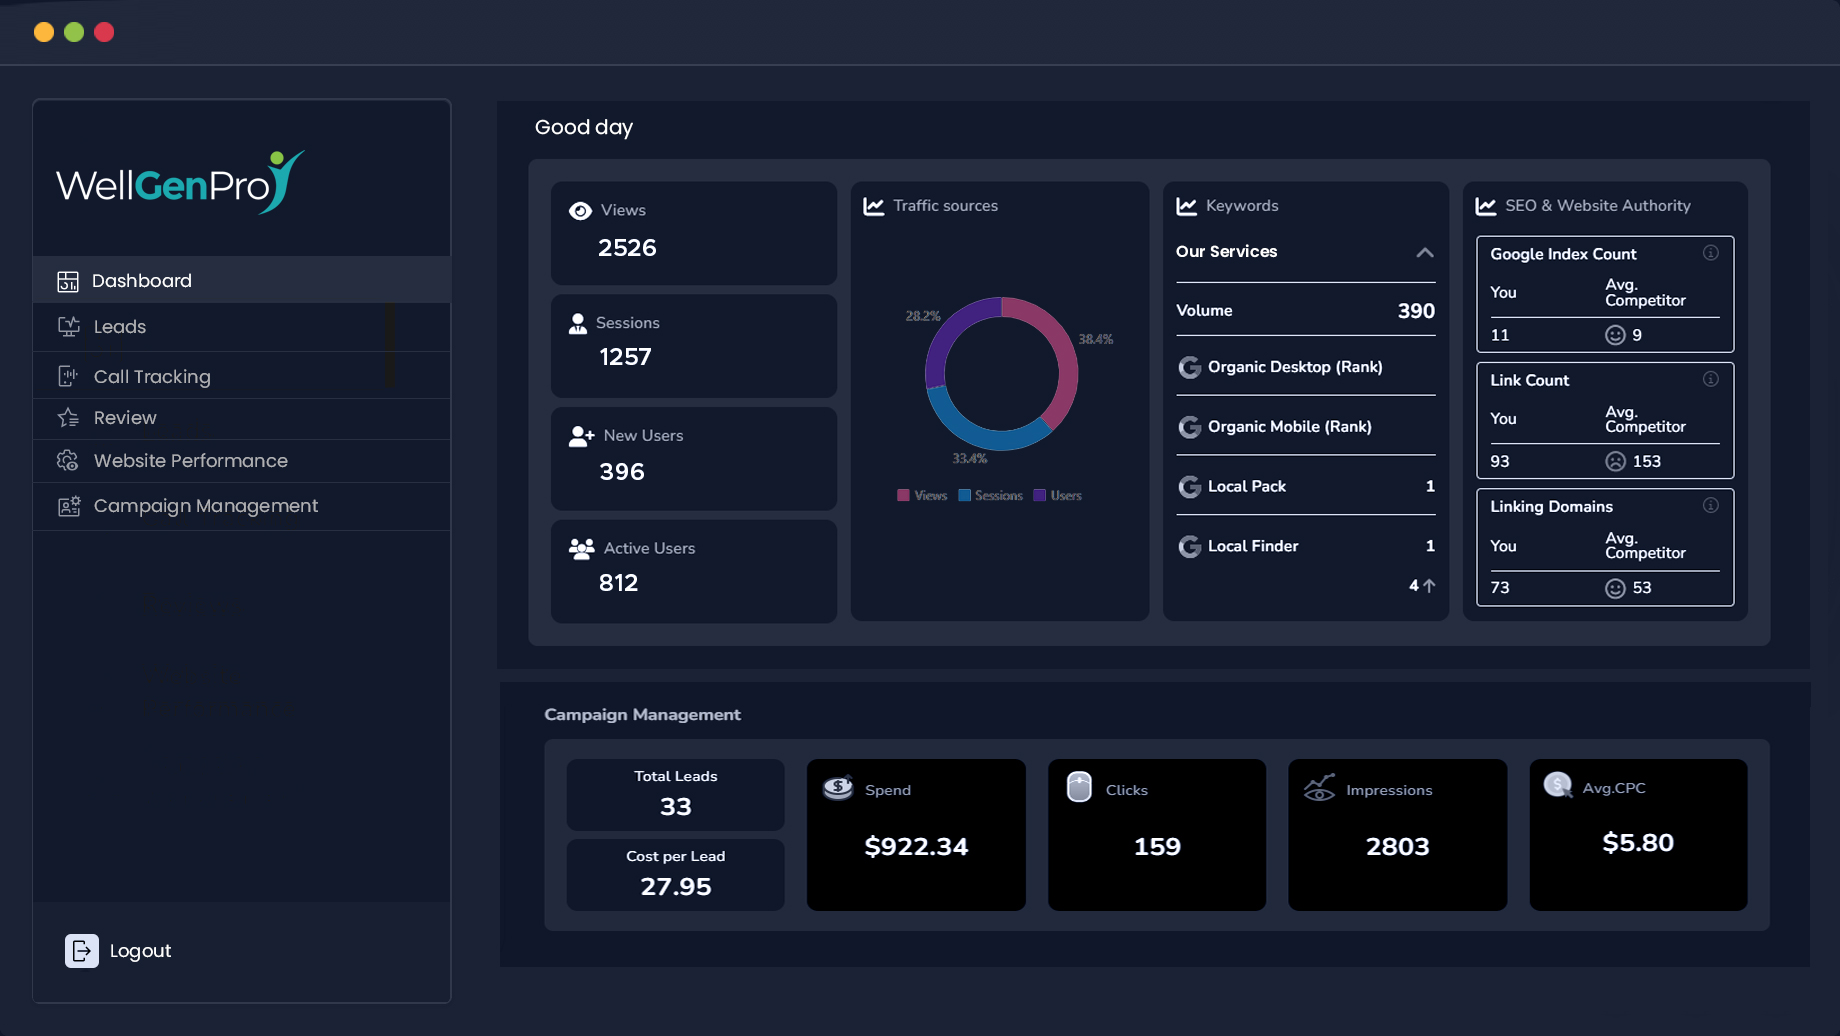Click the Clicks mouse icon

click(1079, 787)
